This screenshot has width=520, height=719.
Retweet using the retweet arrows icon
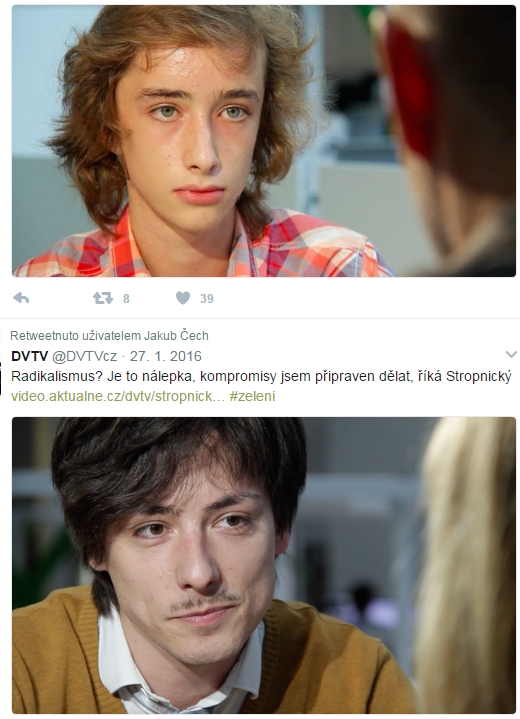(103, 299)
